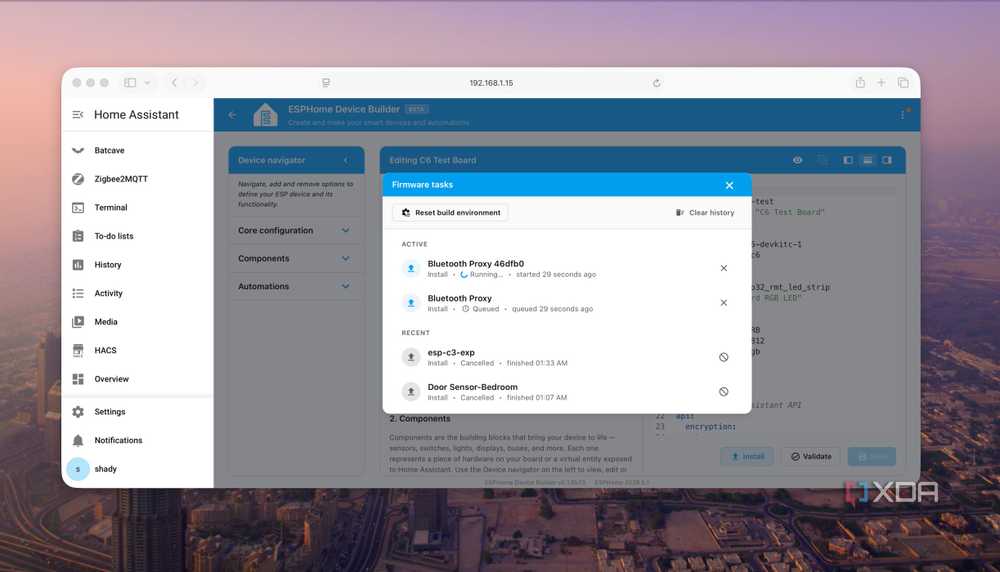
Task: Click upload icon of Door Sensor-Bedroom task
Action: [411, 392]
